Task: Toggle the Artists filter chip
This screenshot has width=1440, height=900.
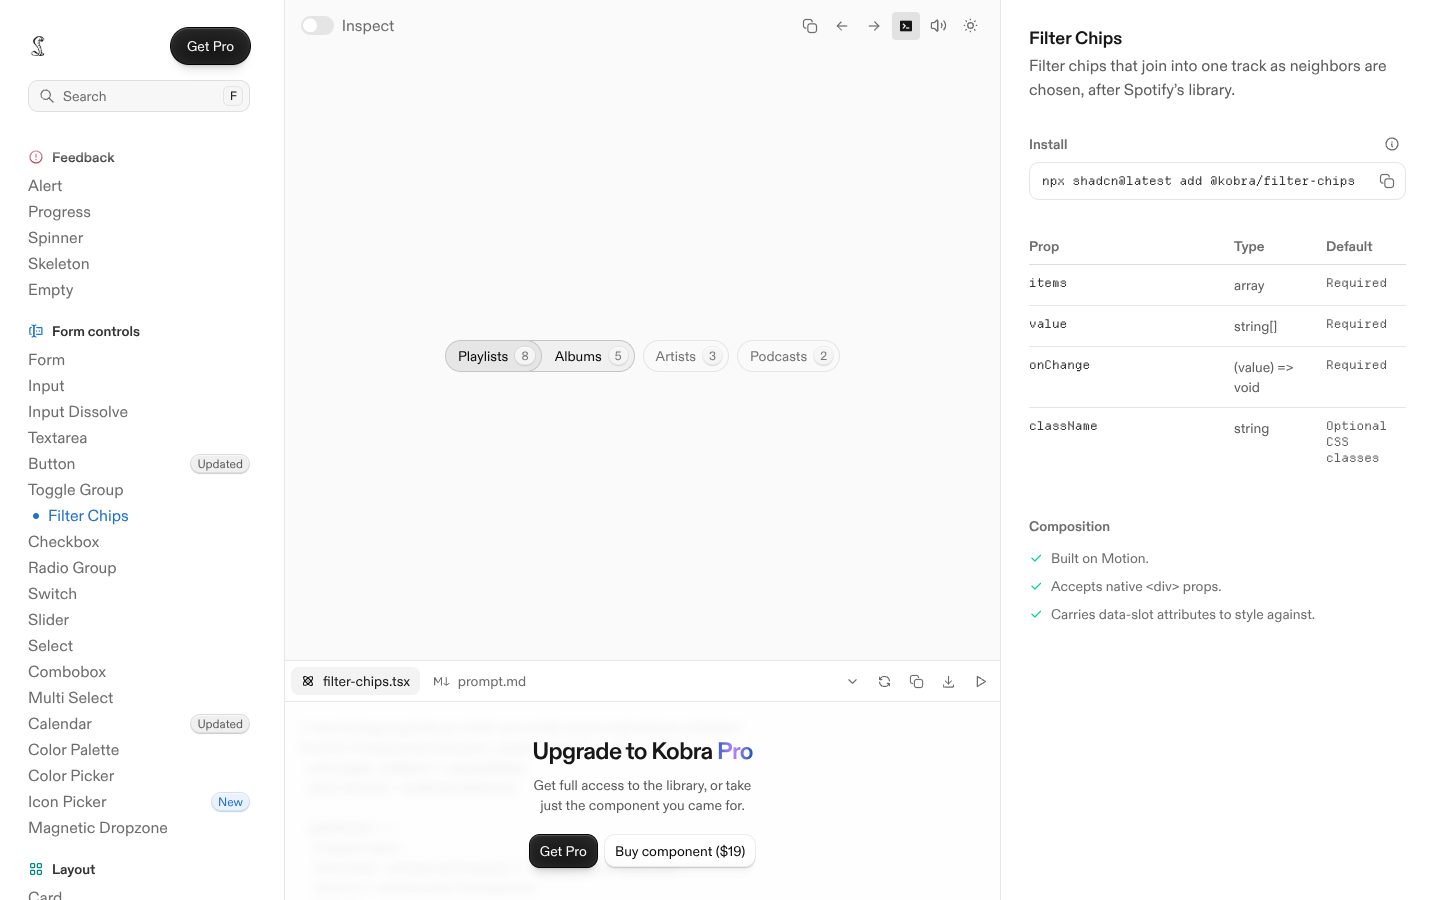Action: [686, 356]
